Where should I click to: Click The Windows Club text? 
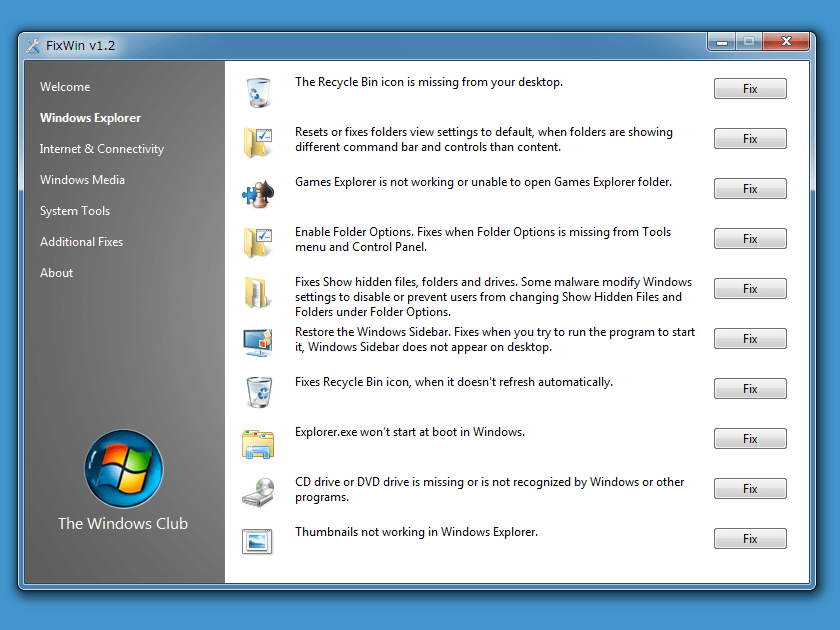click(123, 523)
